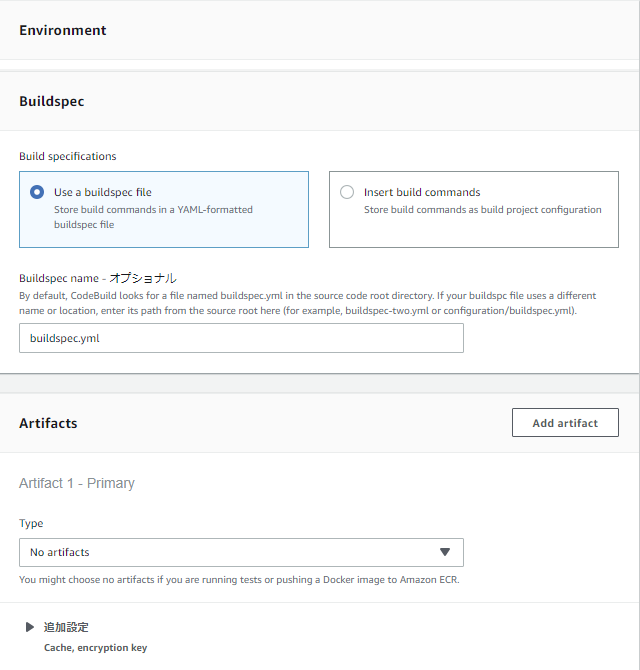Click the Buildspec section heading

point(52,101)
